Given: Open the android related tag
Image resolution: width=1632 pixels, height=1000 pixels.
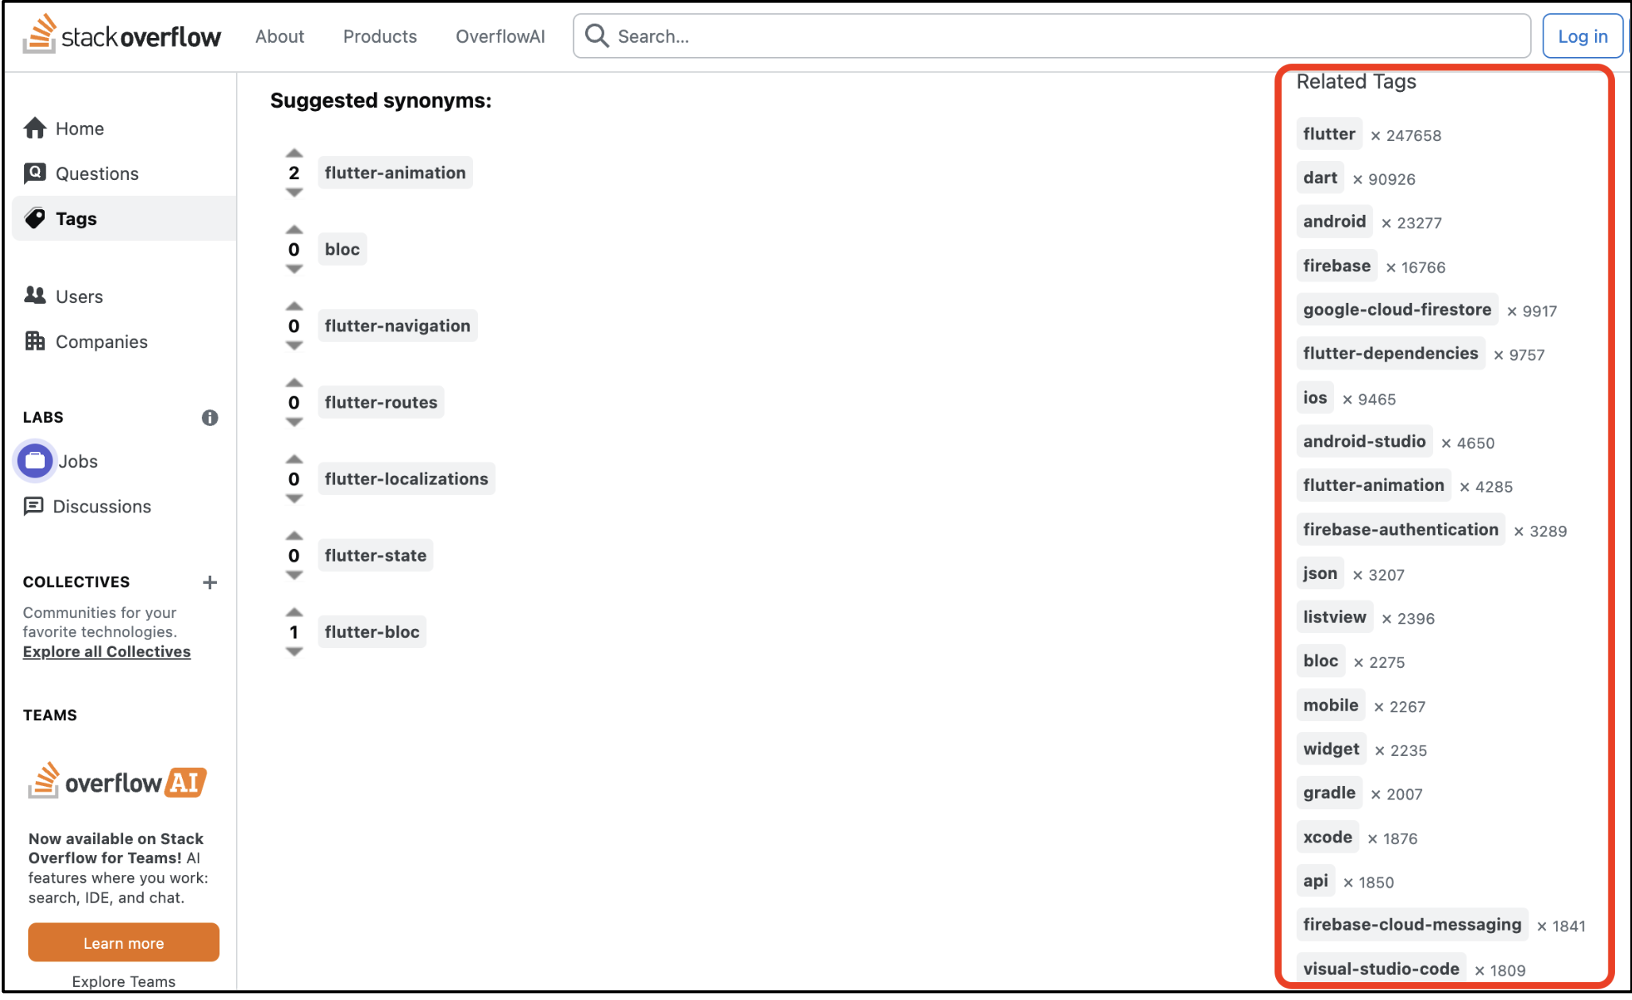Looking at the screenshot, I should click(1334, 221).
